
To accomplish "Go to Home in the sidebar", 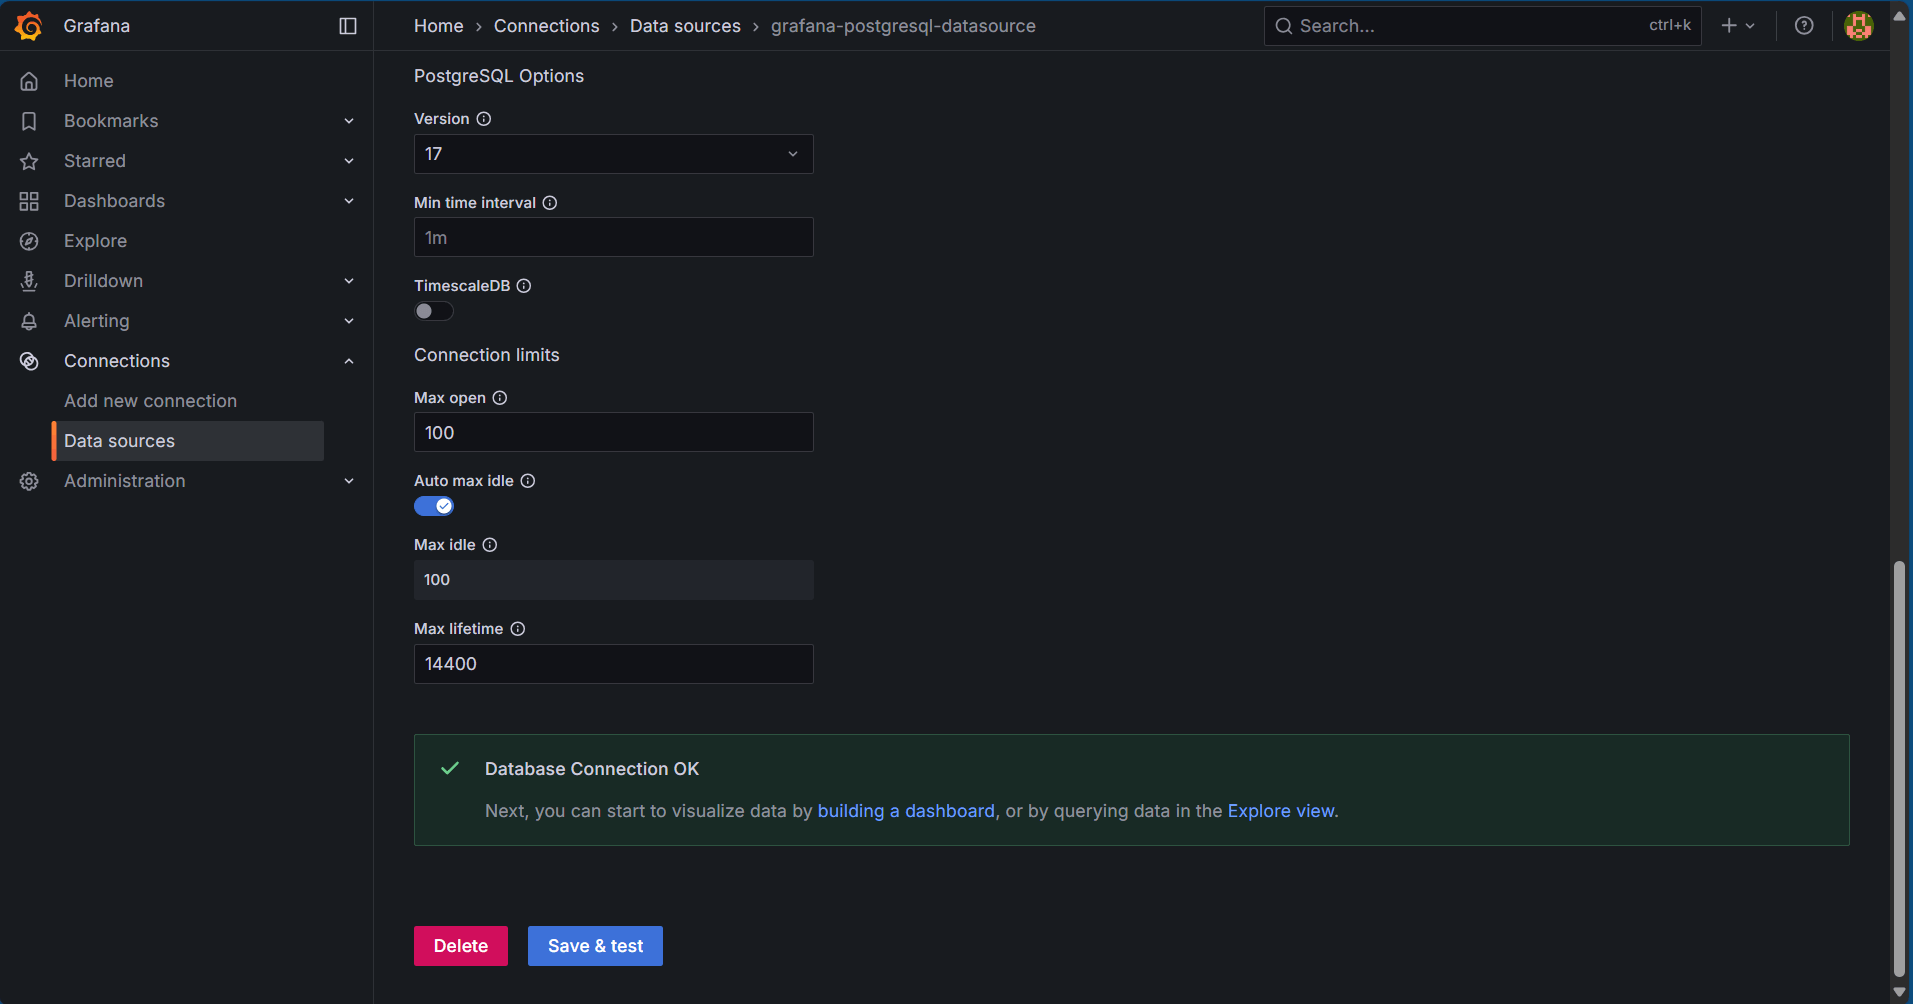I will click(89, 81).
